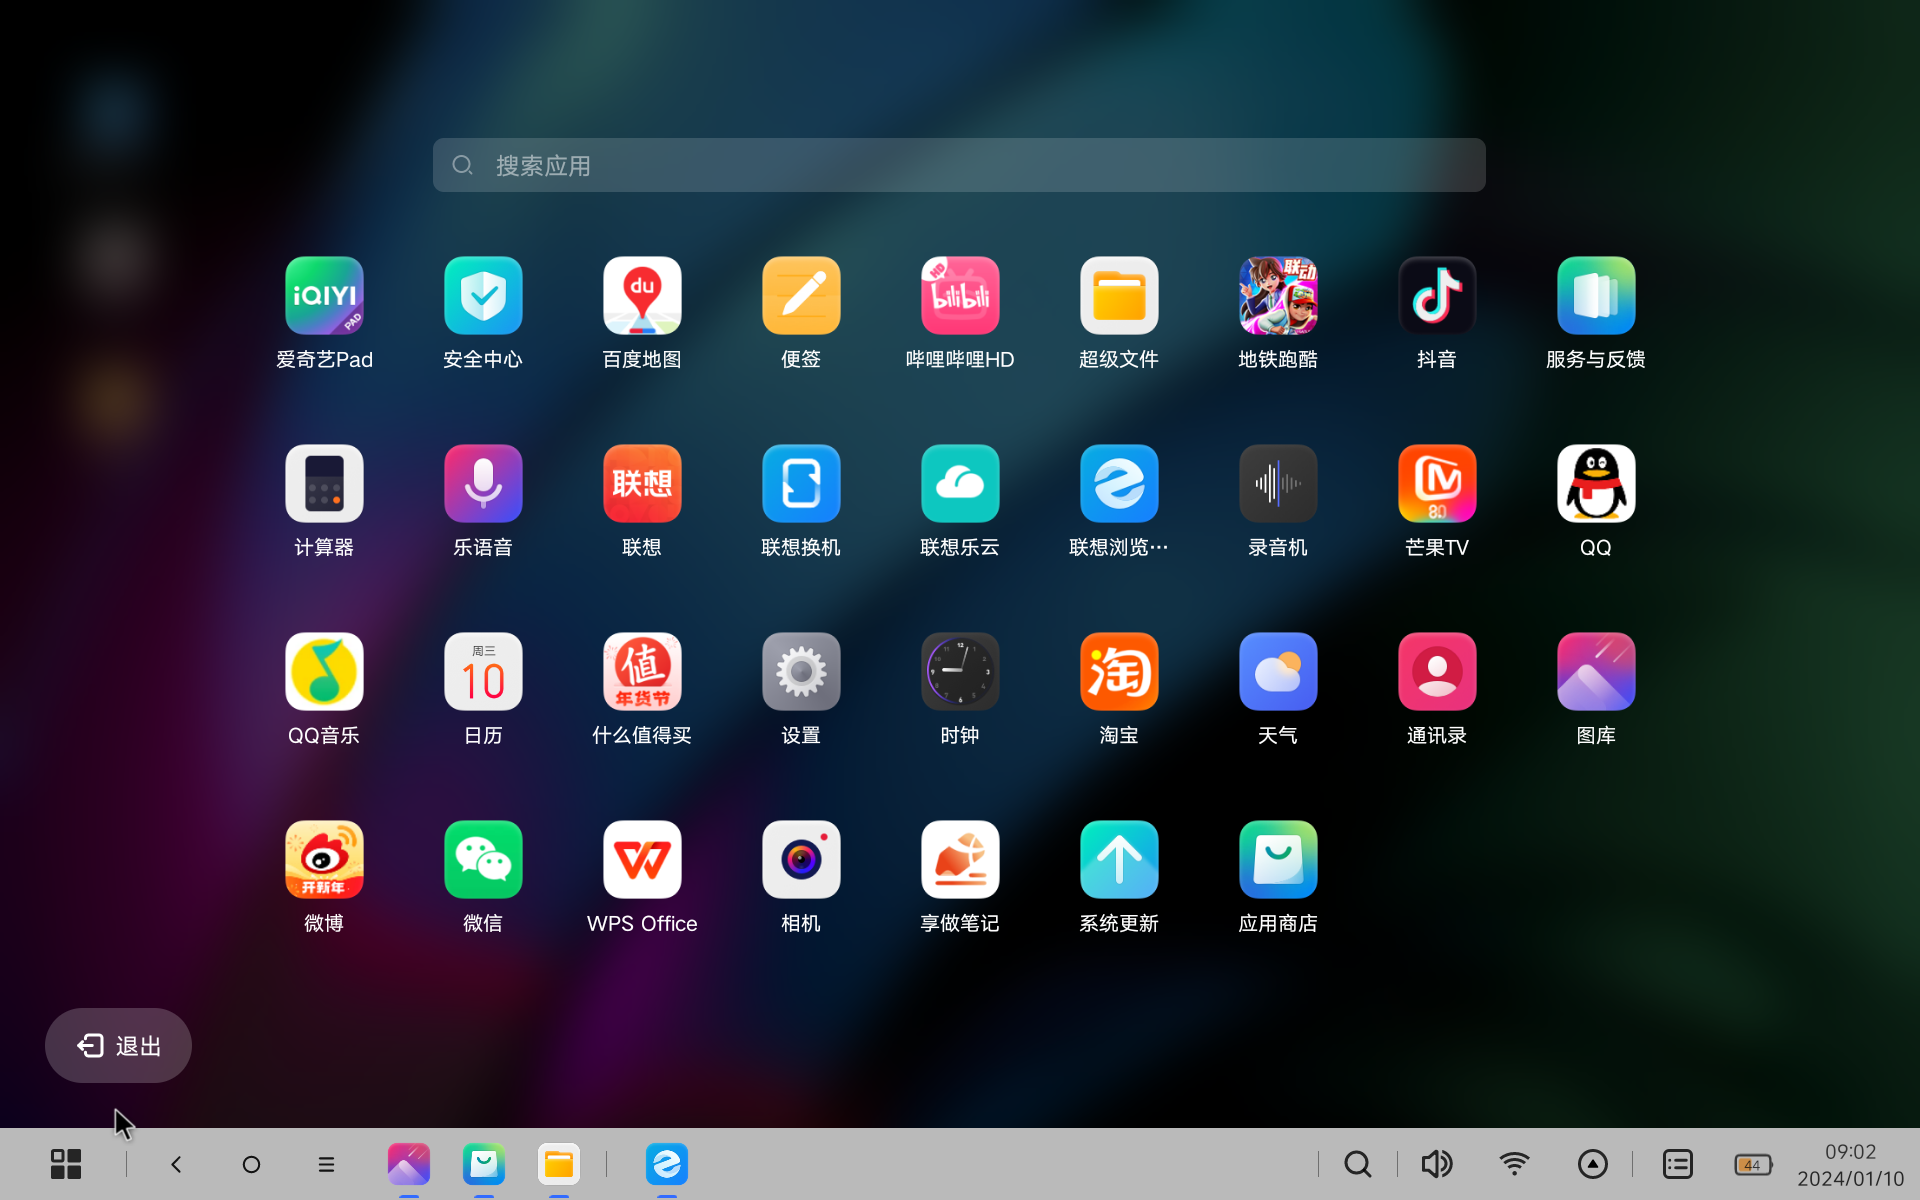Open the iQIYI Pad app

tap(324, 296)
